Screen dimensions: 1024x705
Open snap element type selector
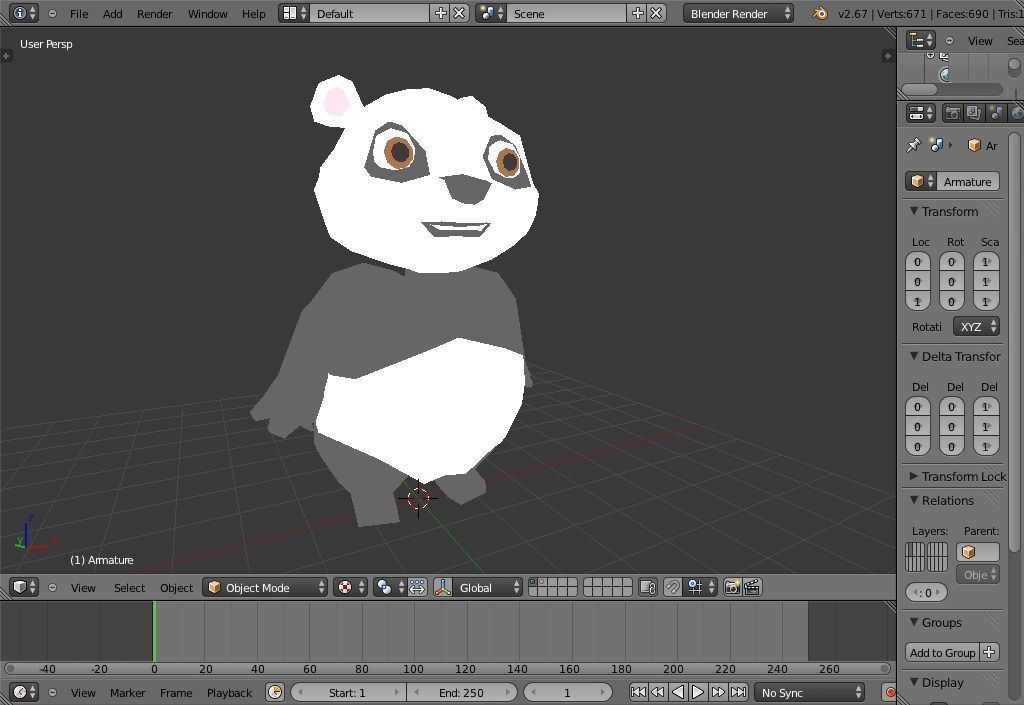(700, 588)
